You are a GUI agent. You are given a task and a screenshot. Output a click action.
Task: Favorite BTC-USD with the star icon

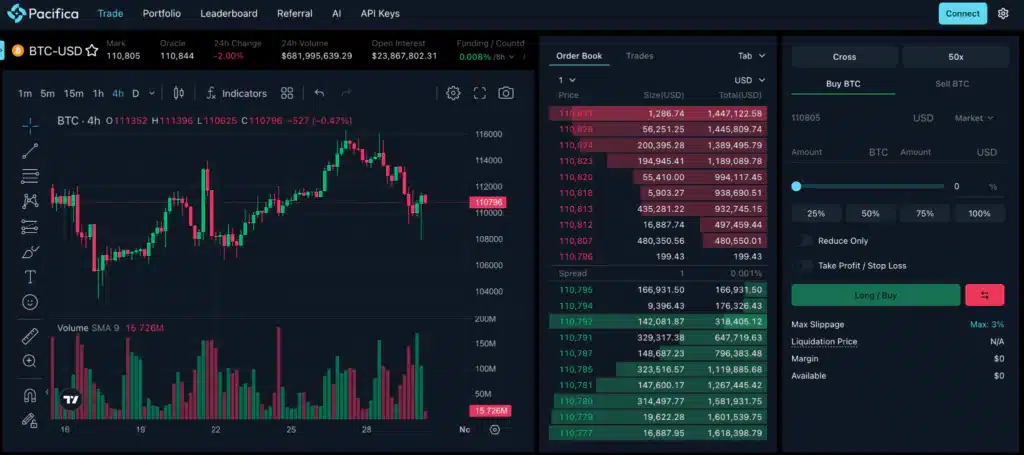92,50
